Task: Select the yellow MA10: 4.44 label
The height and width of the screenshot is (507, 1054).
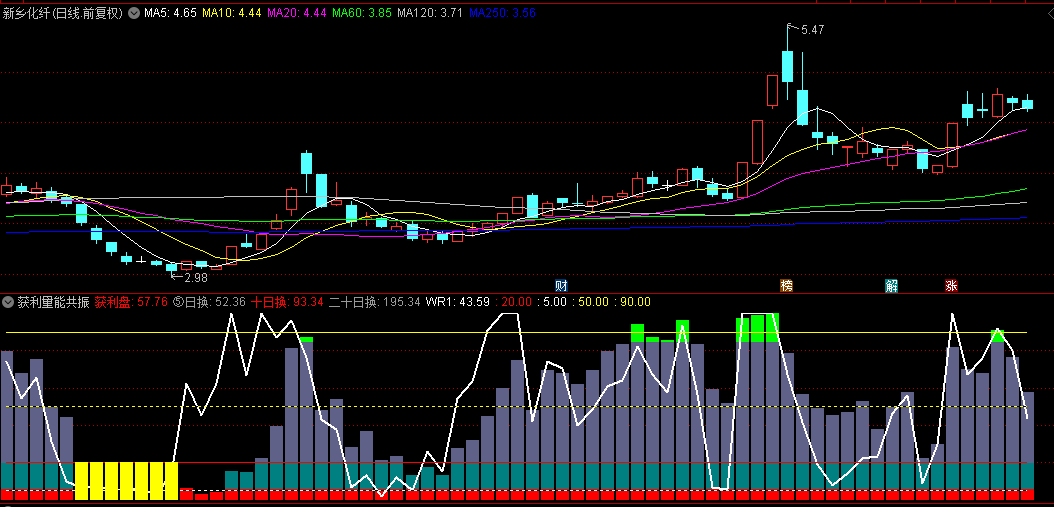Action: [x=231, y=13]
